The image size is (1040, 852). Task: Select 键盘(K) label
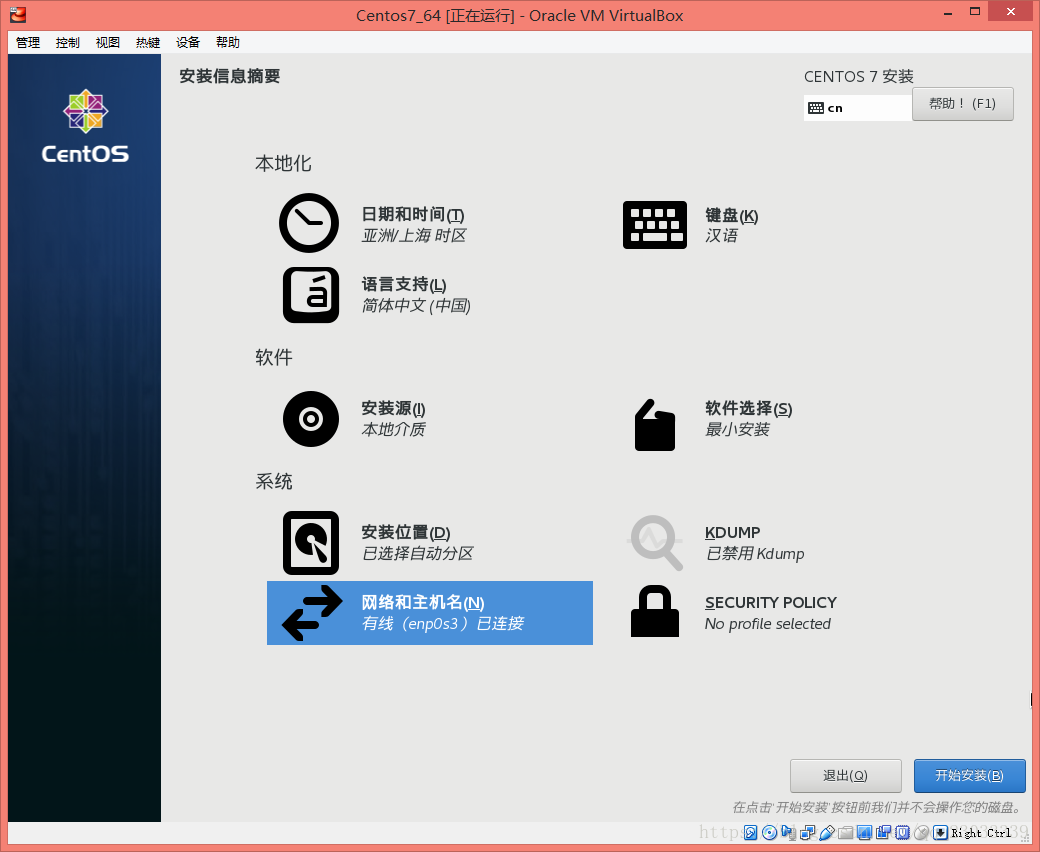(x=732, y=215)
